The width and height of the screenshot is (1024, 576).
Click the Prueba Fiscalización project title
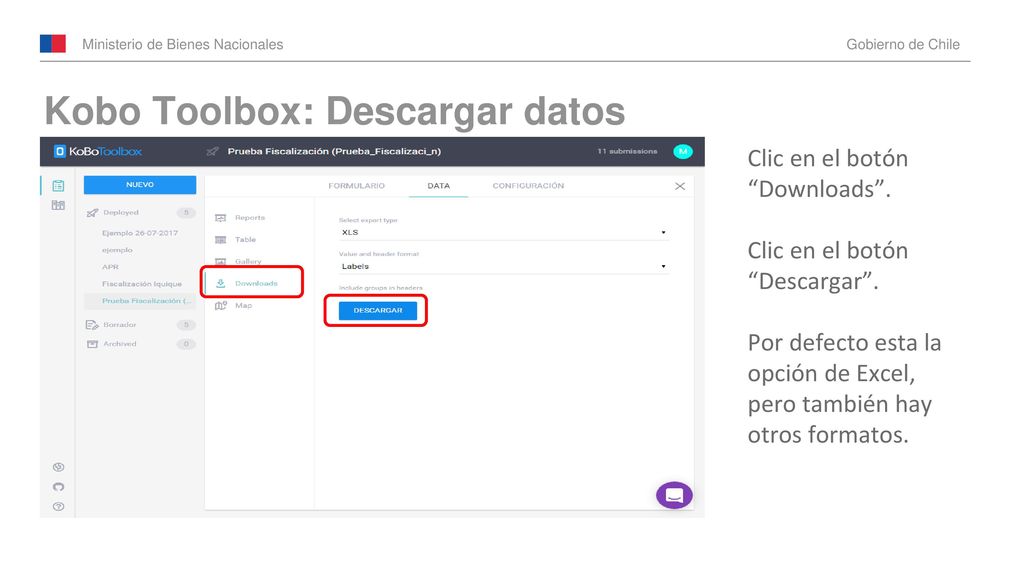[334, 152]
